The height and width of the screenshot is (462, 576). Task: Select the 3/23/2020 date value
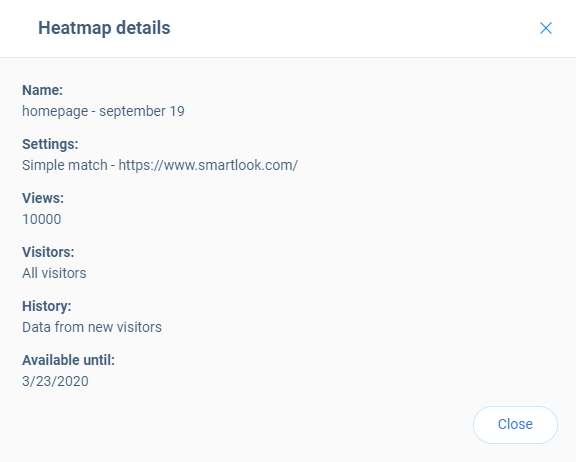pyautogui.click(x=55, y=381)
